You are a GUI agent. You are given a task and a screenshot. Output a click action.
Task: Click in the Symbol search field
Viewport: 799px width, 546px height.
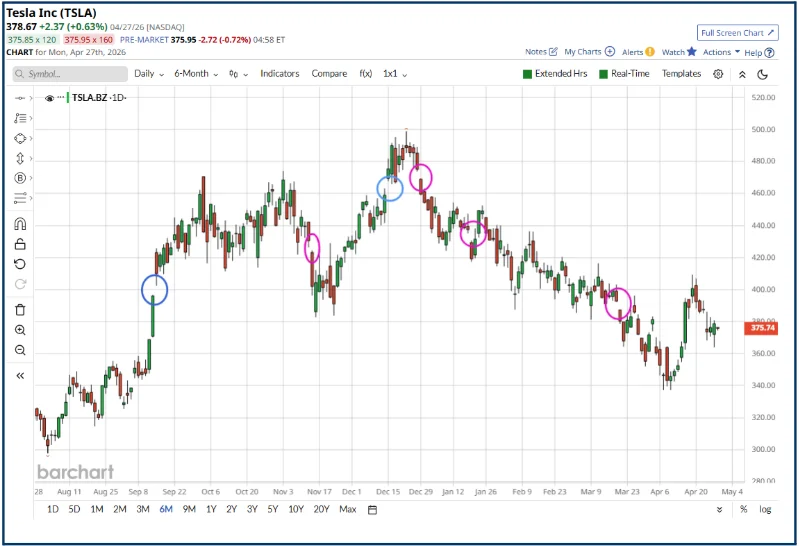70,74
